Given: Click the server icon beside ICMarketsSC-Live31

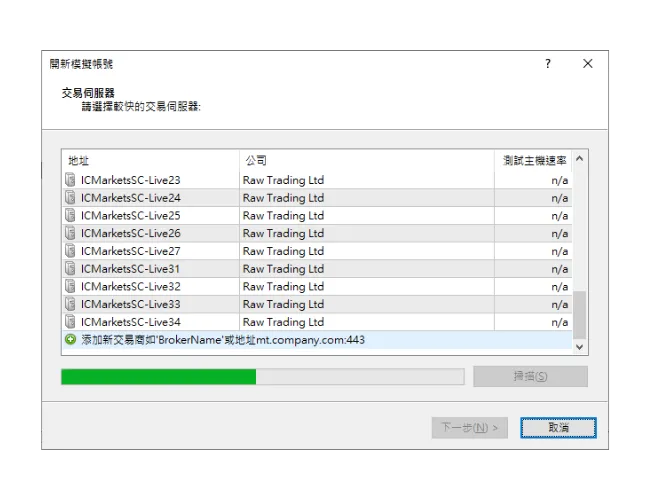Looking at the screenshot, I should pyautogui.click(x=70, y=269).
